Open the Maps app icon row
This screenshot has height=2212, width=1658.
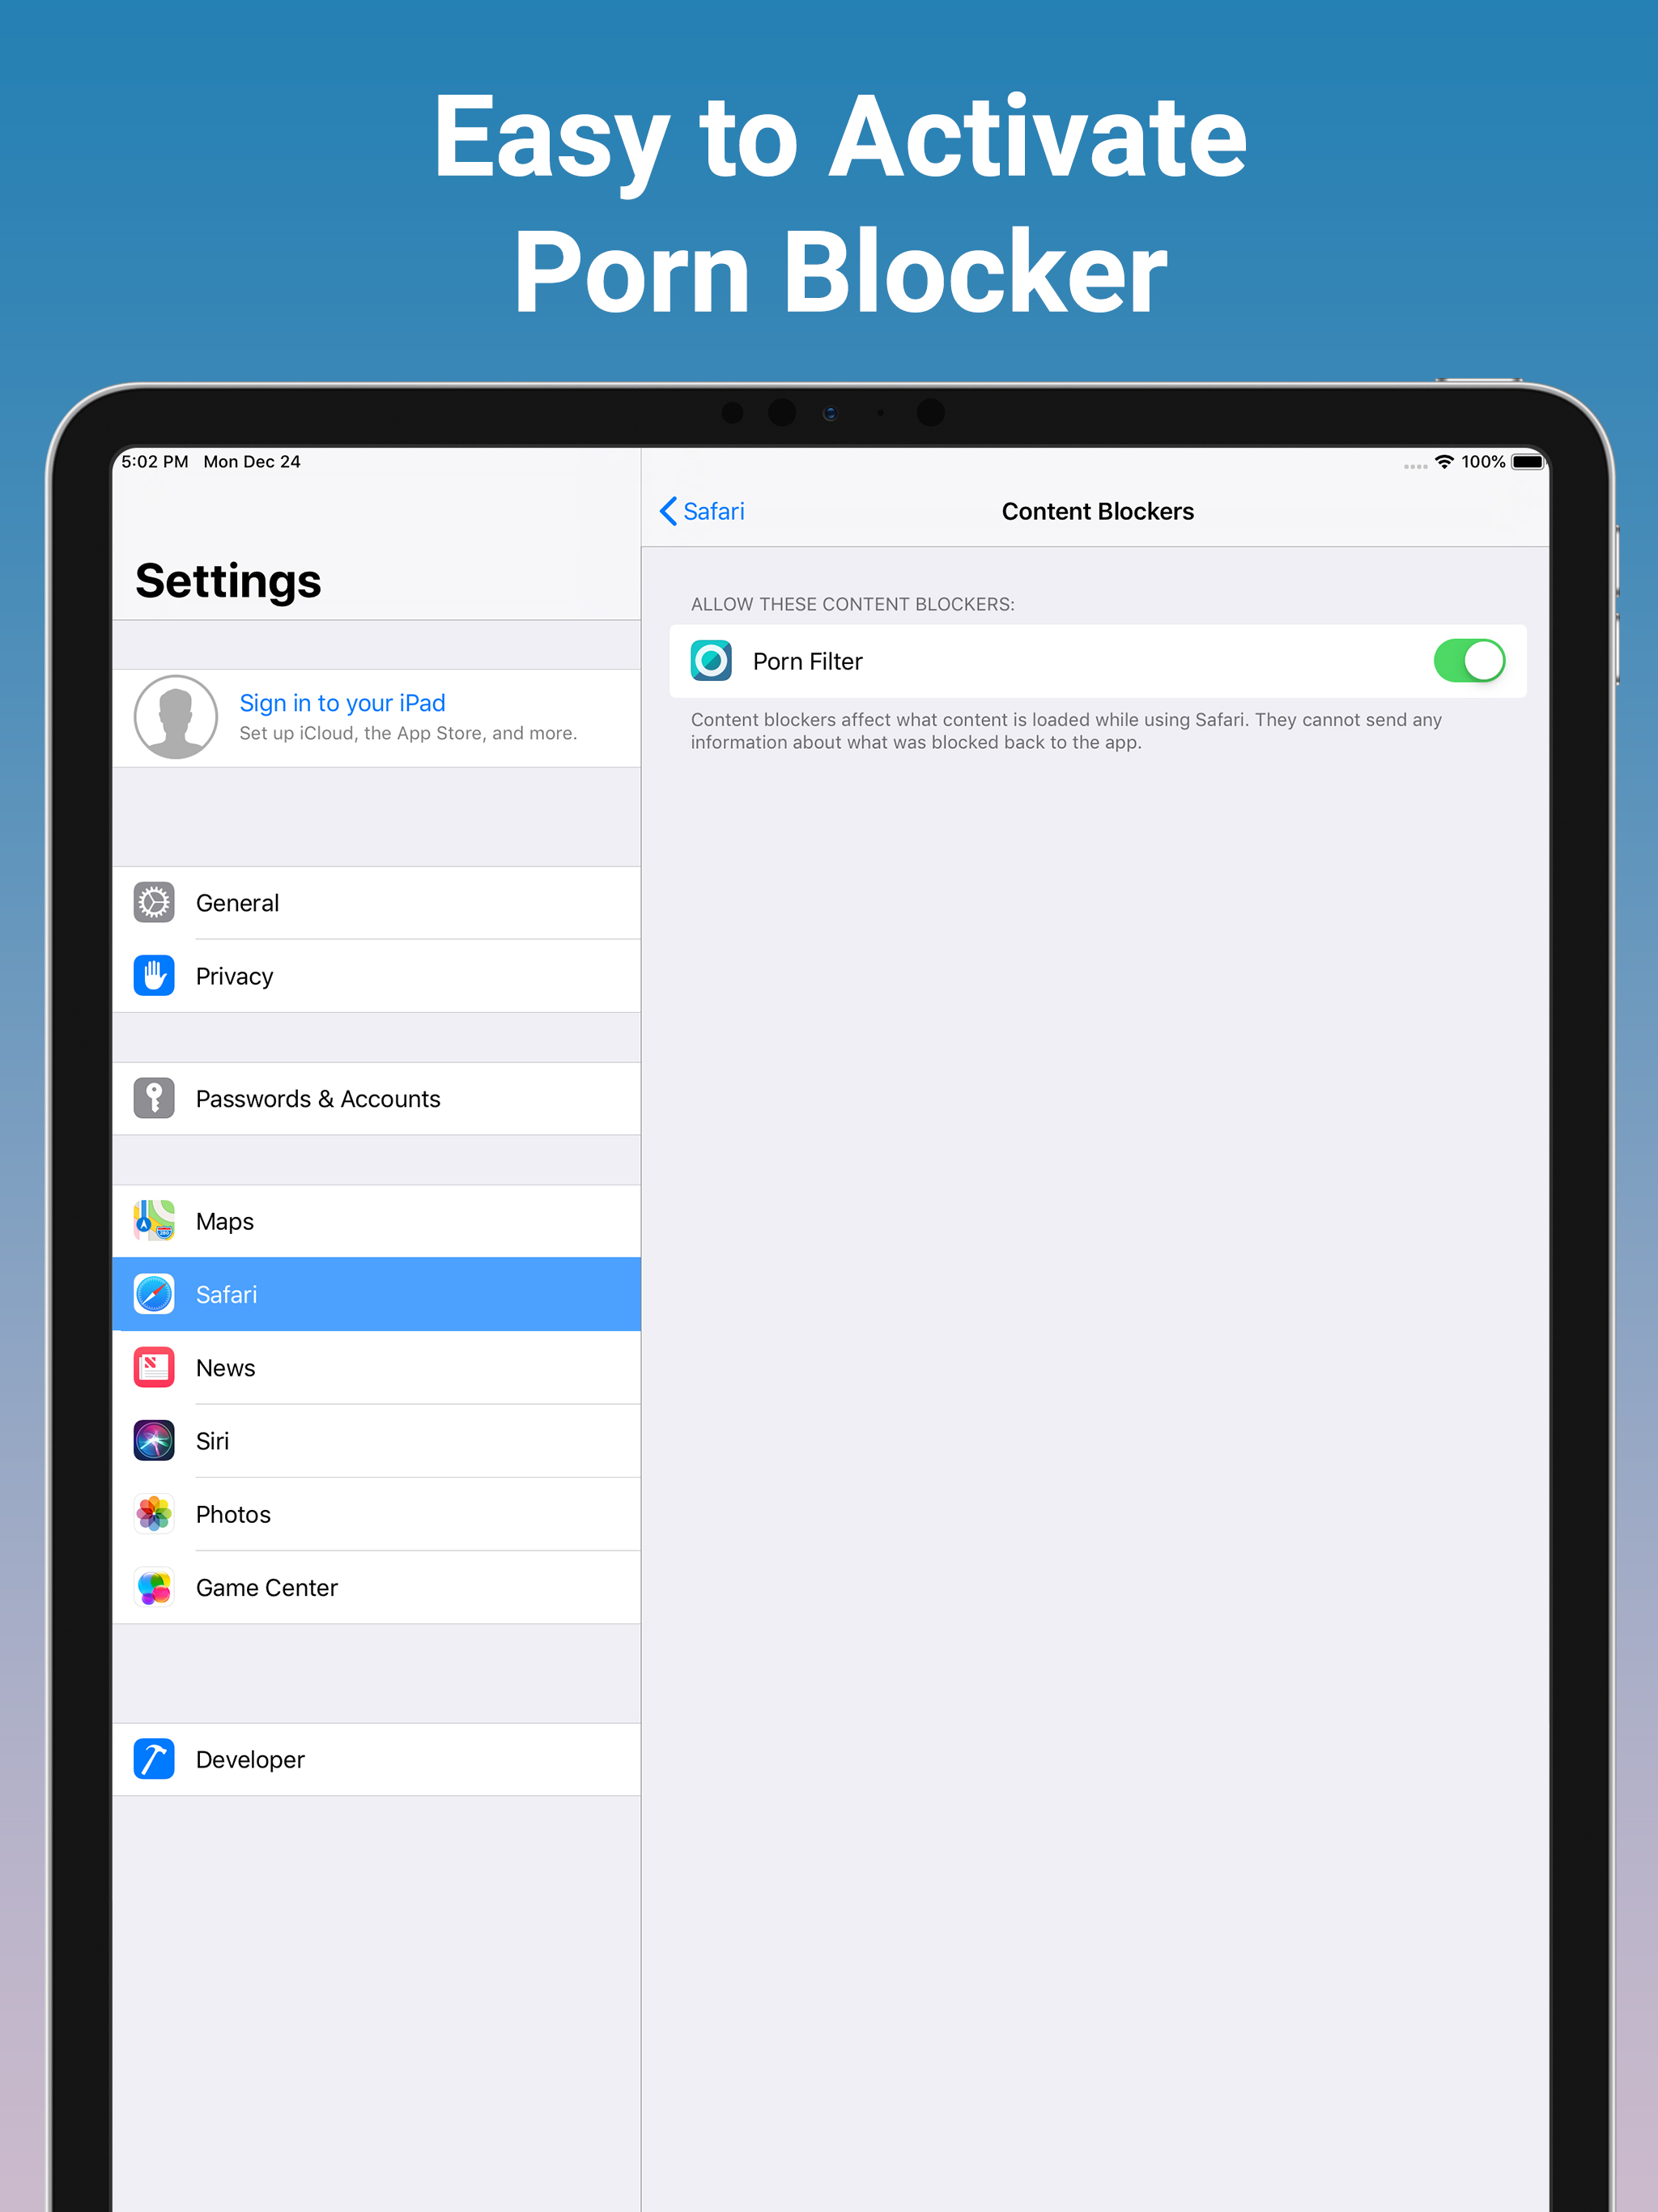point(376,1221)
